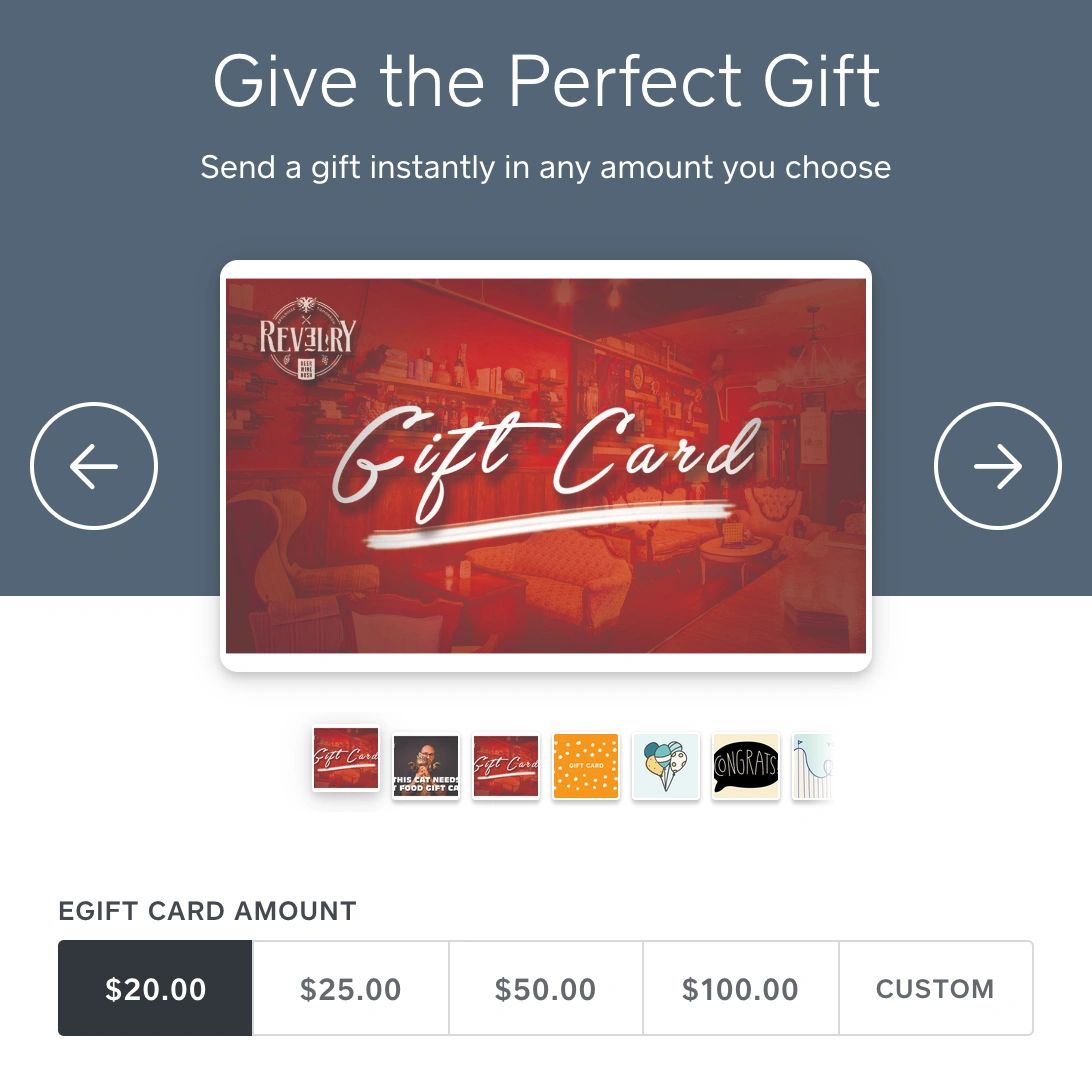Click the white underline brush stroke on card
The height and width of the screenshot is (1084, 1092).
tap(550, 522)
